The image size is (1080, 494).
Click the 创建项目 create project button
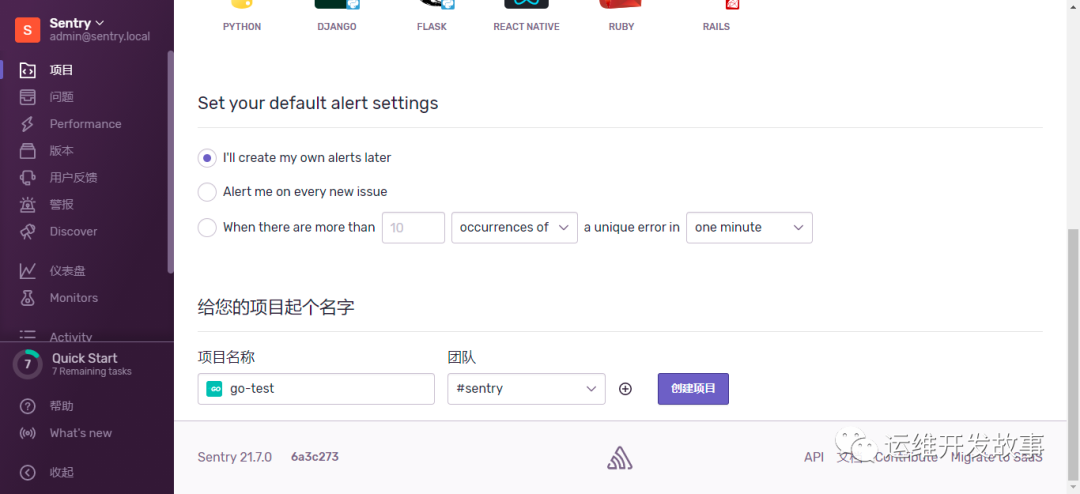(x=693, y=389)
